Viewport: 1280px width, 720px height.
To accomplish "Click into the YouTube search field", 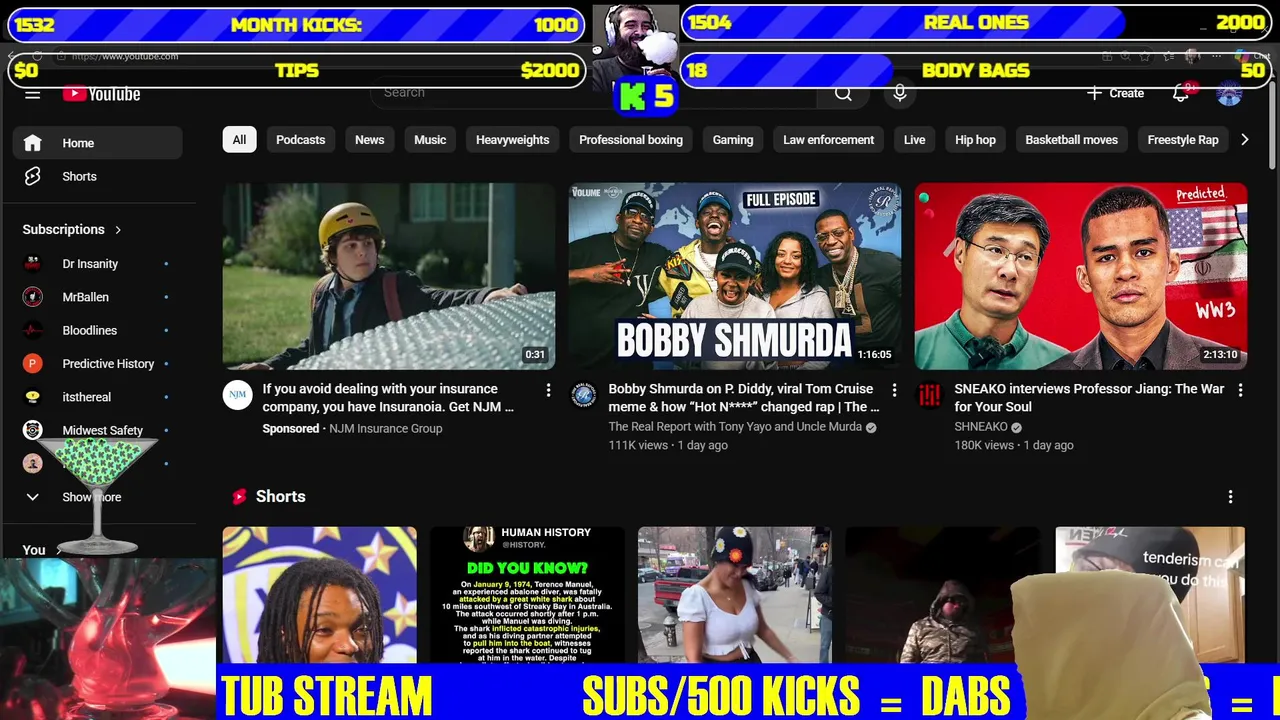I will pyautogui.click(x=595, y=92).
